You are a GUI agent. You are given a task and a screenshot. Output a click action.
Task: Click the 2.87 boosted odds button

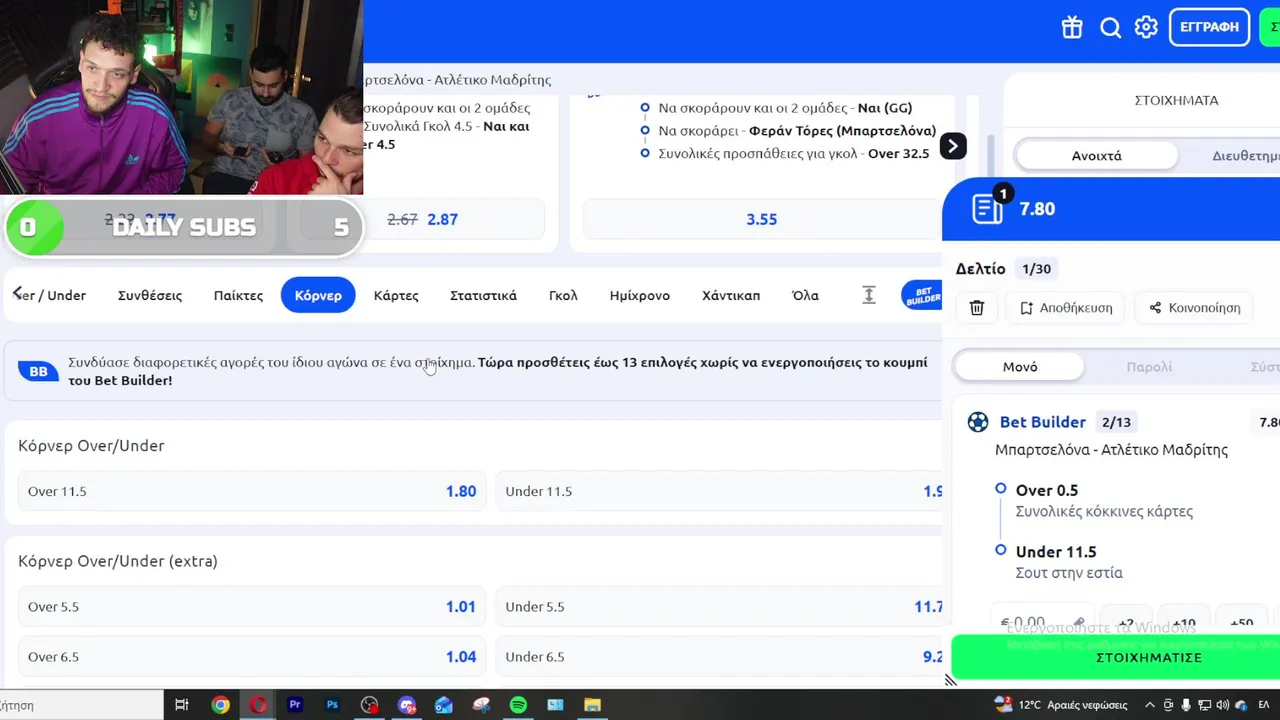[x=443, y=219]
